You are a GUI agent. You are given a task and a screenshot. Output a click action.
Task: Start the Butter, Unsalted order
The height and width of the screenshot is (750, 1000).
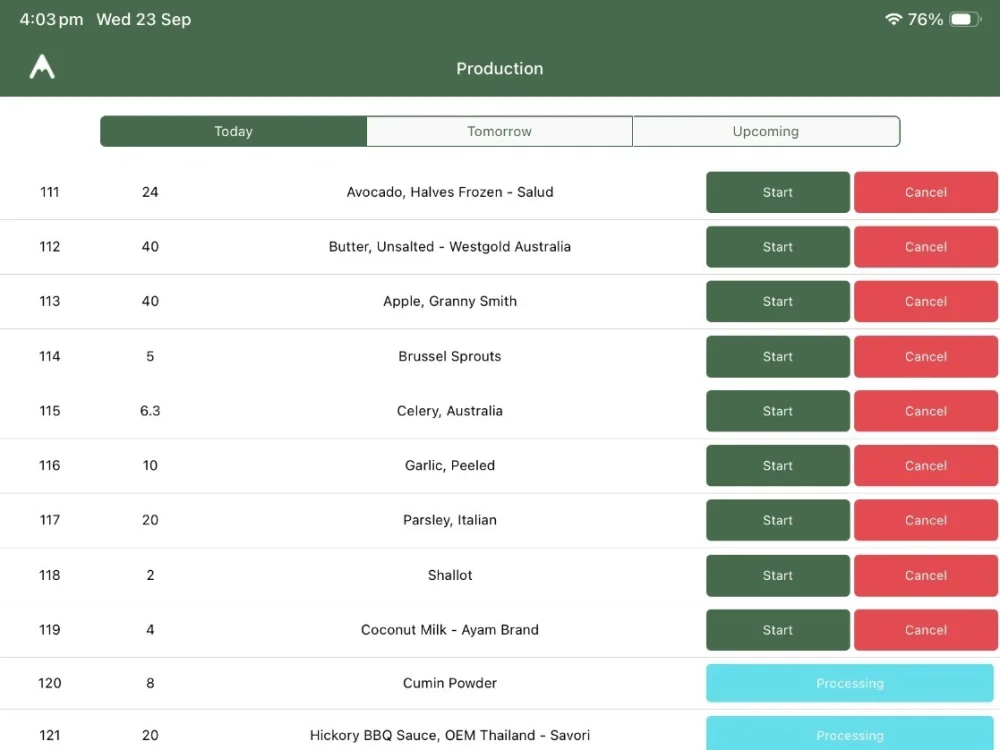tap(777, 247)
